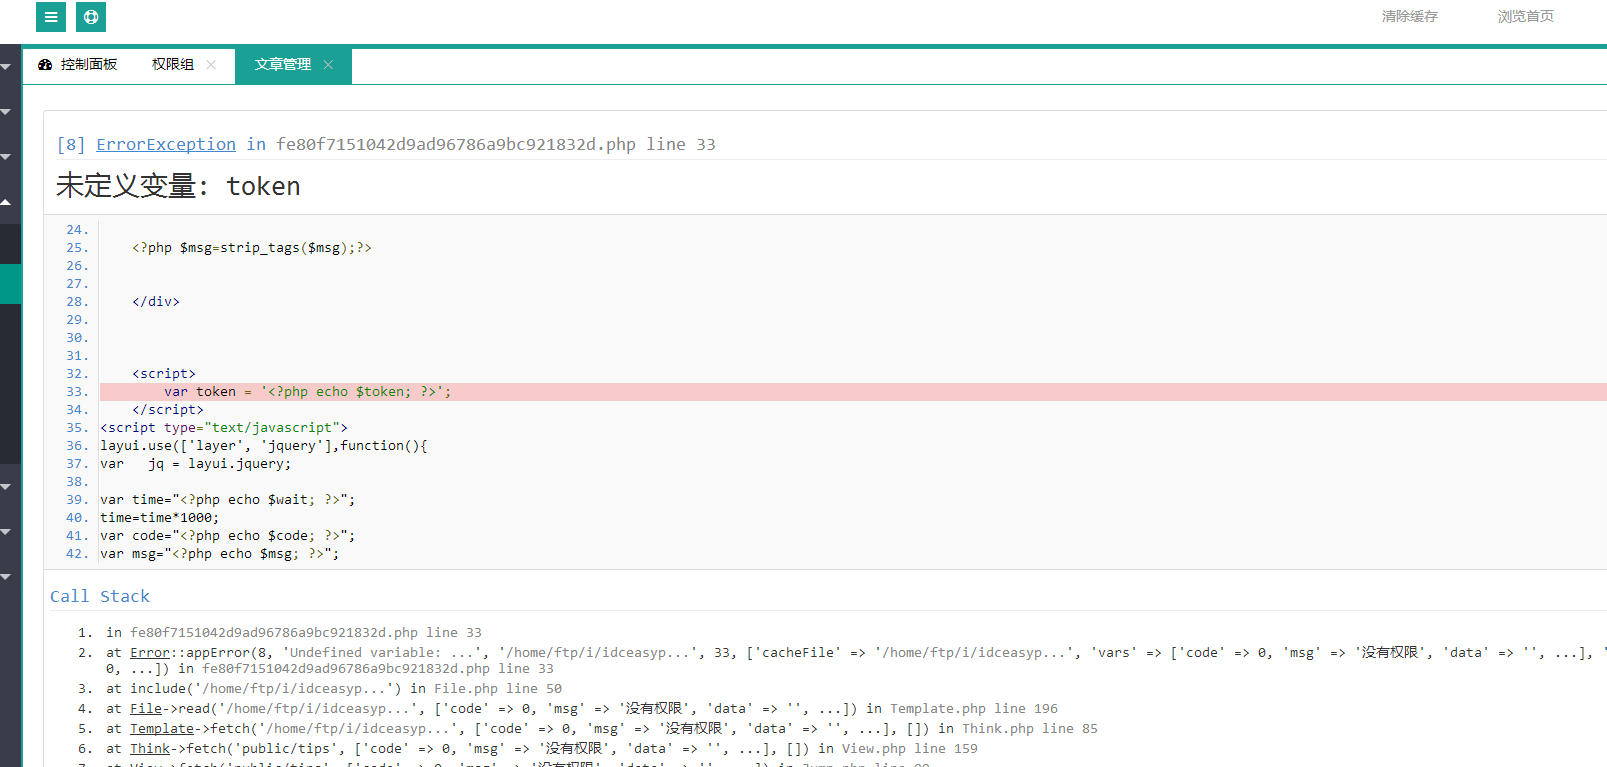This screenshot has width=1607, height=767.
Task: Click 'View.php line 159' in the call stack
Action: pyautogui.click(x=910, y=748)
